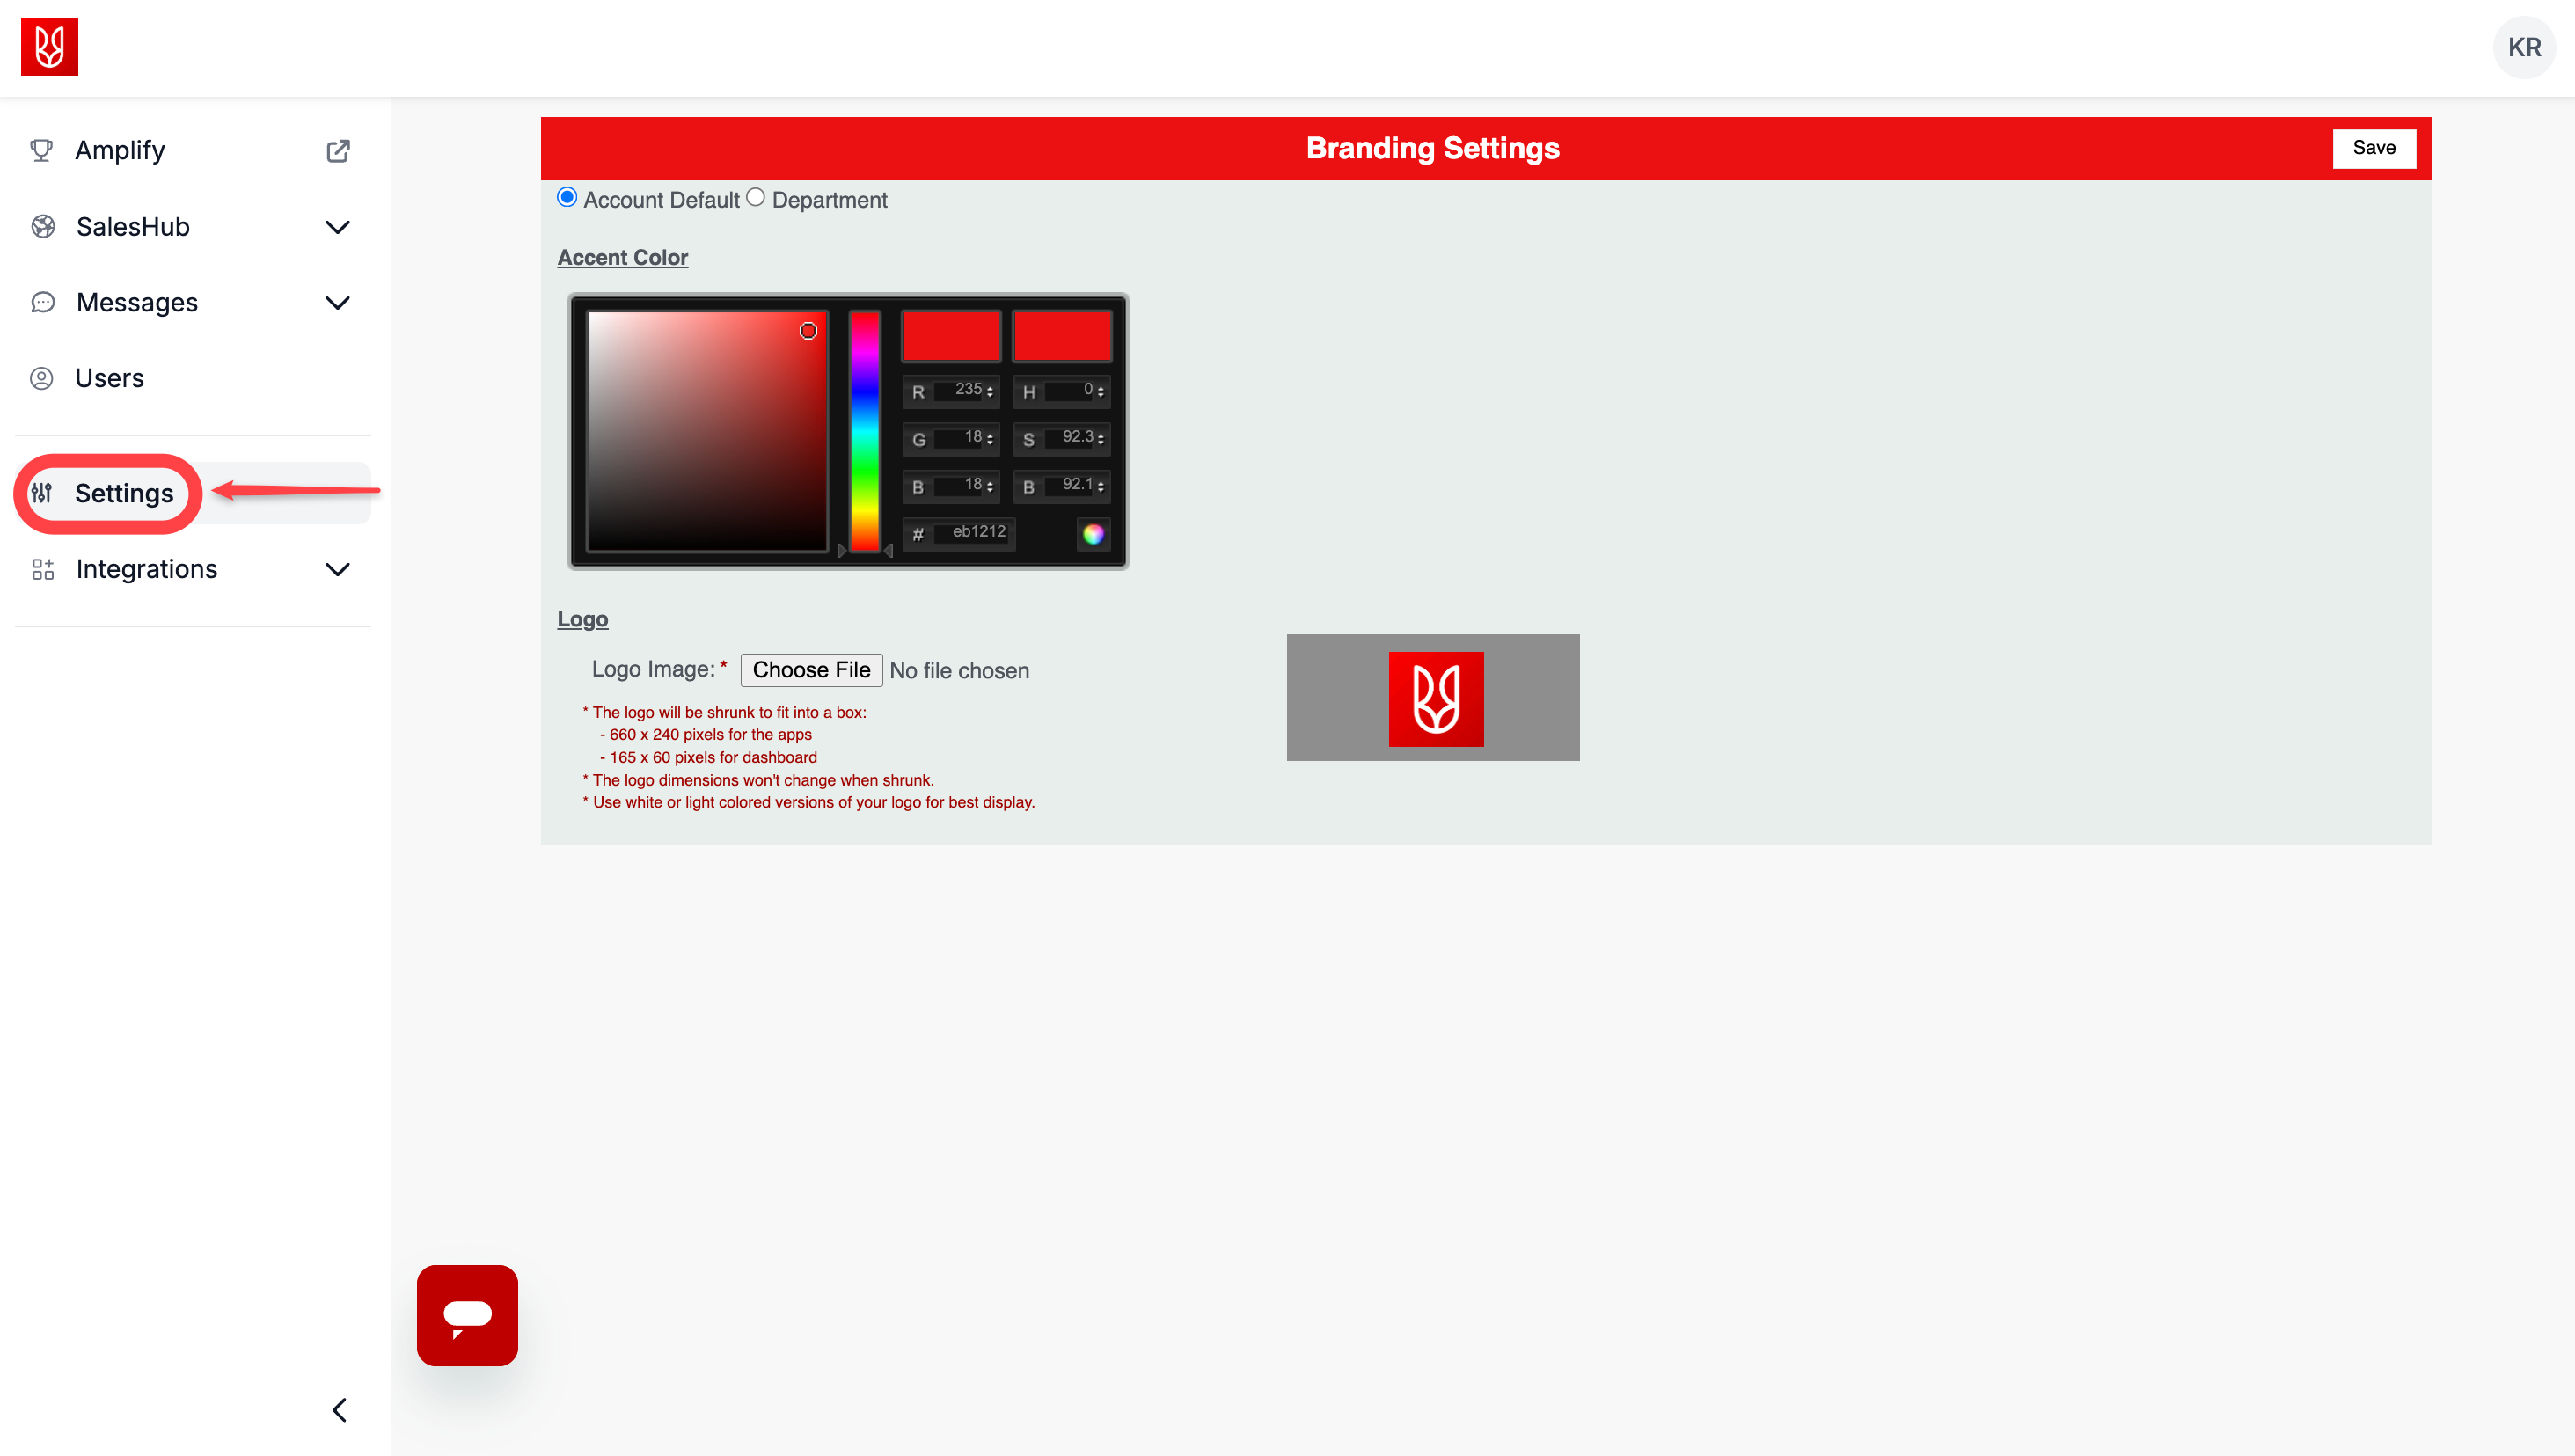Collapse the sidebar with the left arrow
Screen dimensions: 2575x1456
pos(340,1410)
